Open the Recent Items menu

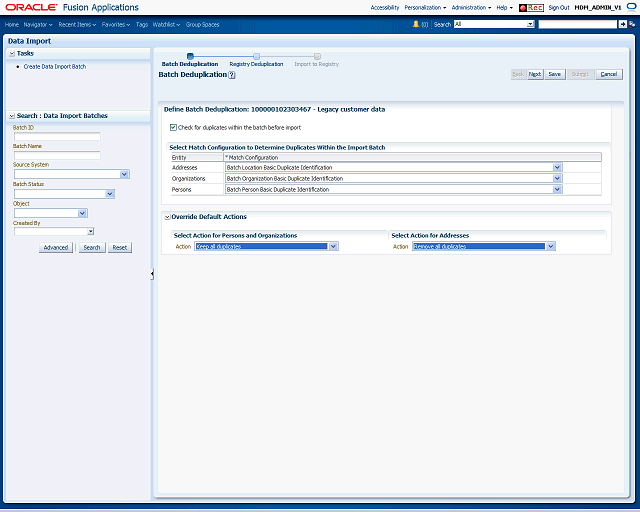point(77,24)
